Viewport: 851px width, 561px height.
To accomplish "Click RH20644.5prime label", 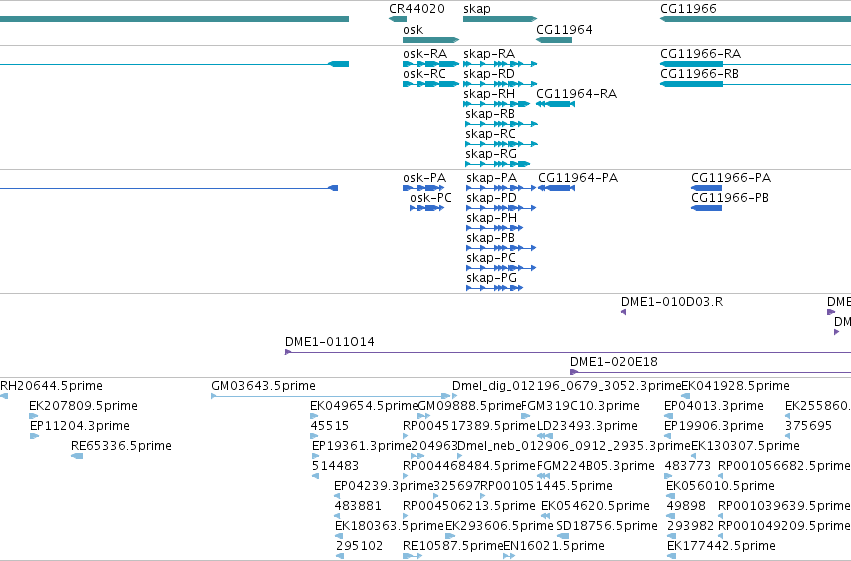I will pyautogui.click(x=52, y=386).
